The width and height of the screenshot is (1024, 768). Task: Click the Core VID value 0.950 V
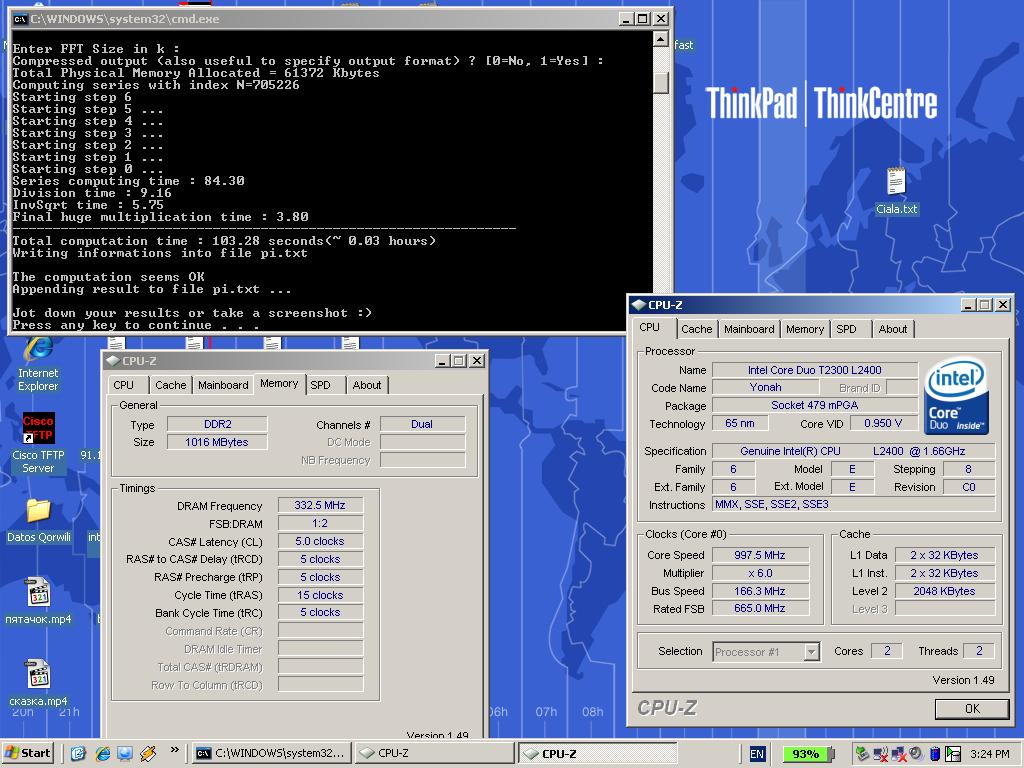pos(883,423)
